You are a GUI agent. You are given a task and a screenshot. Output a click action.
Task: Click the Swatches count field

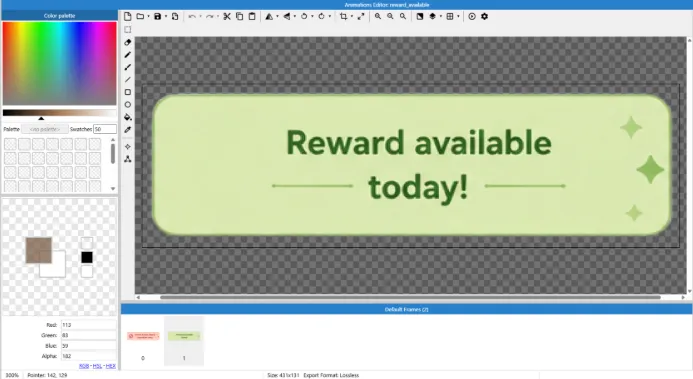pyautogui.click(x=105, y=129)
